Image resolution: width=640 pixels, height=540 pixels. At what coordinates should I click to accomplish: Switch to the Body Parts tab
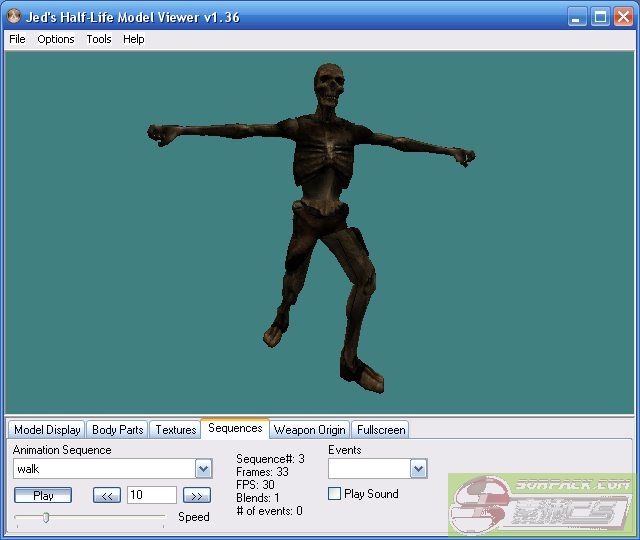[x=117, y=430]
